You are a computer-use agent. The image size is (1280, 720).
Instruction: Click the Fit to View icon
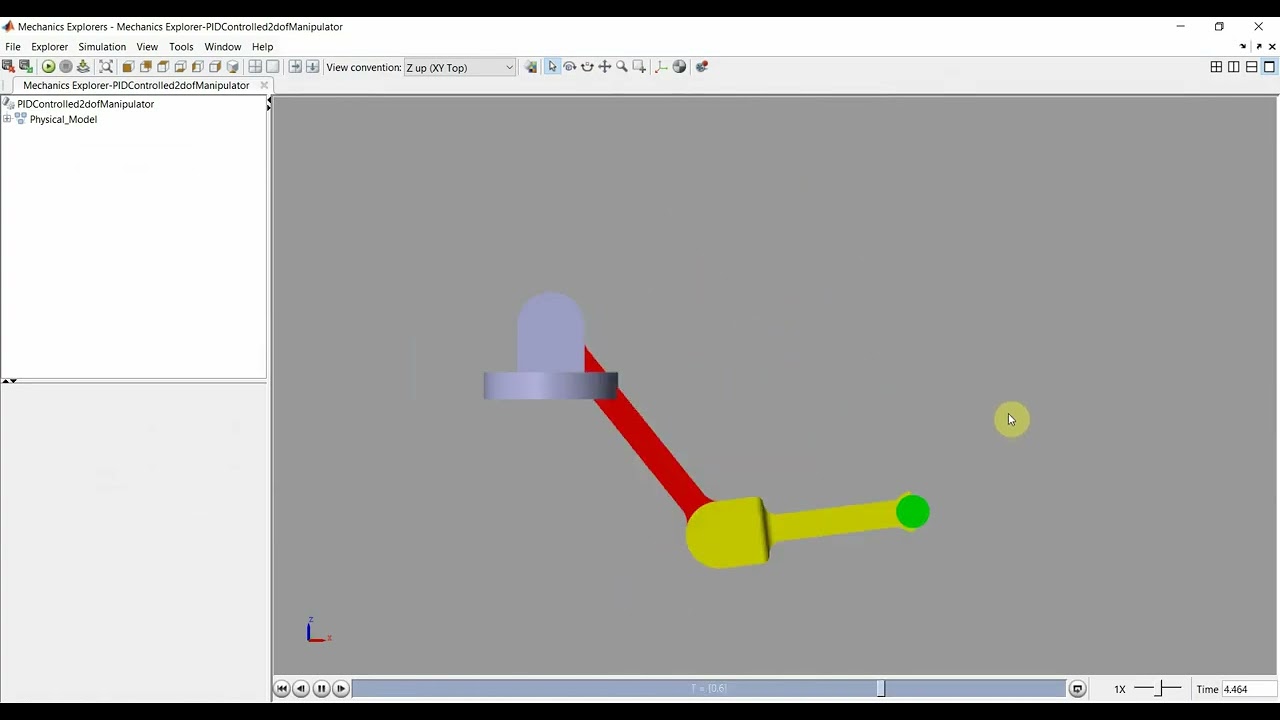point(106,67)
